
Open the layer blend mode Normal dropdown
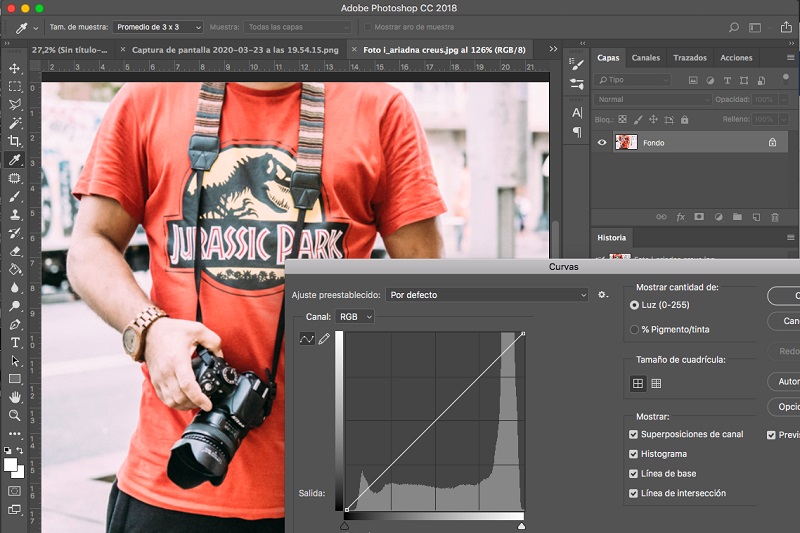(652, 99)
